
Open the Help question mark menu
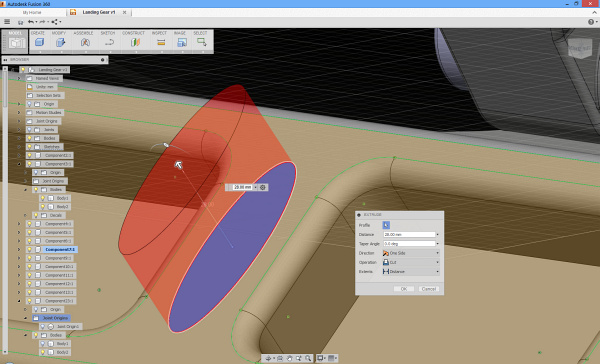(591, 22)
